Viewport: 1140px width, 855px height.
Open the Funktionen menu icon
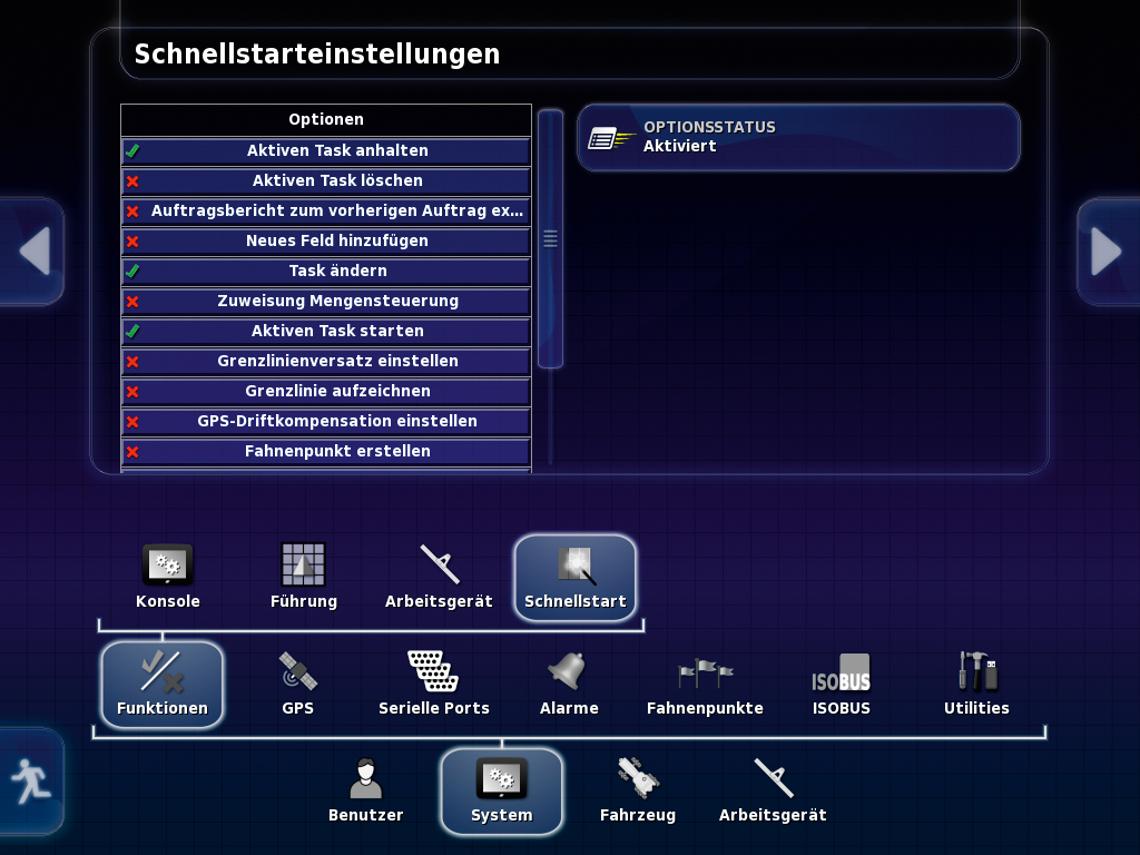click(x=162, y=684)
